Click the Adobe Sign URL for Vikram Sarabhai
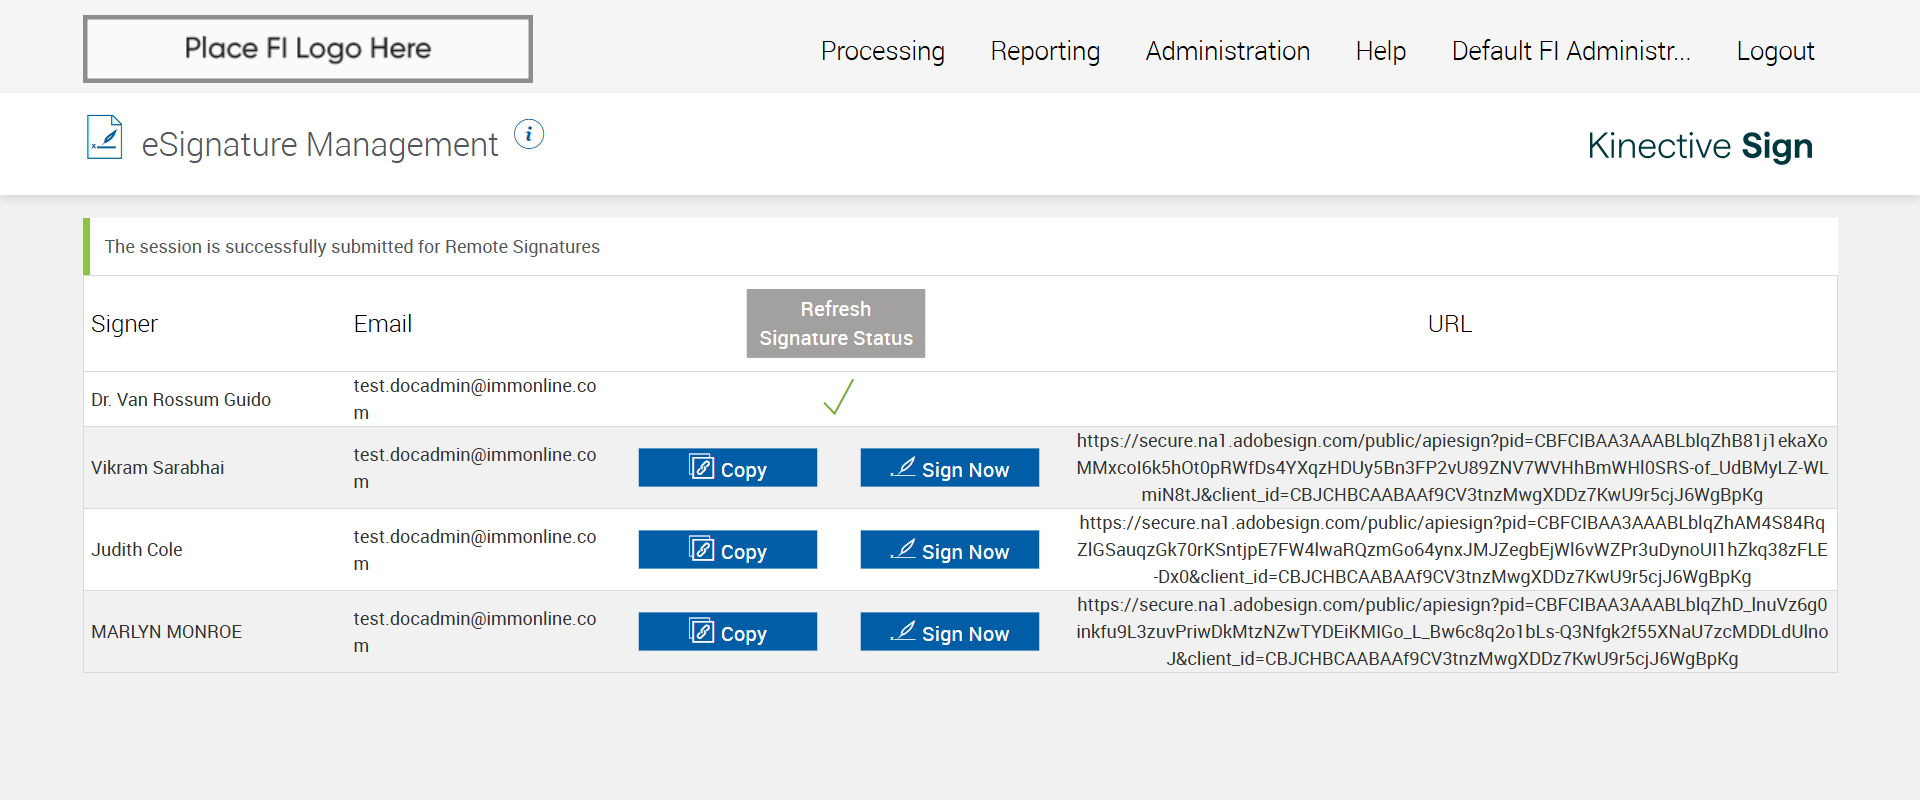The height and width of the screenshot is (800, 1920). 1451,468
